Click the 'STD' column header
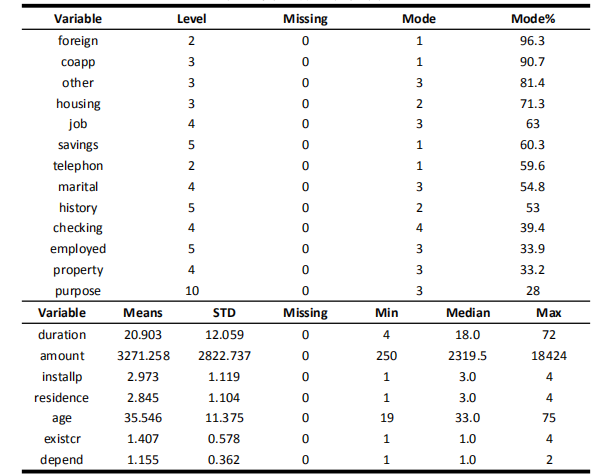The width and height of the screenshot is (600, 474). click(224, 313)
